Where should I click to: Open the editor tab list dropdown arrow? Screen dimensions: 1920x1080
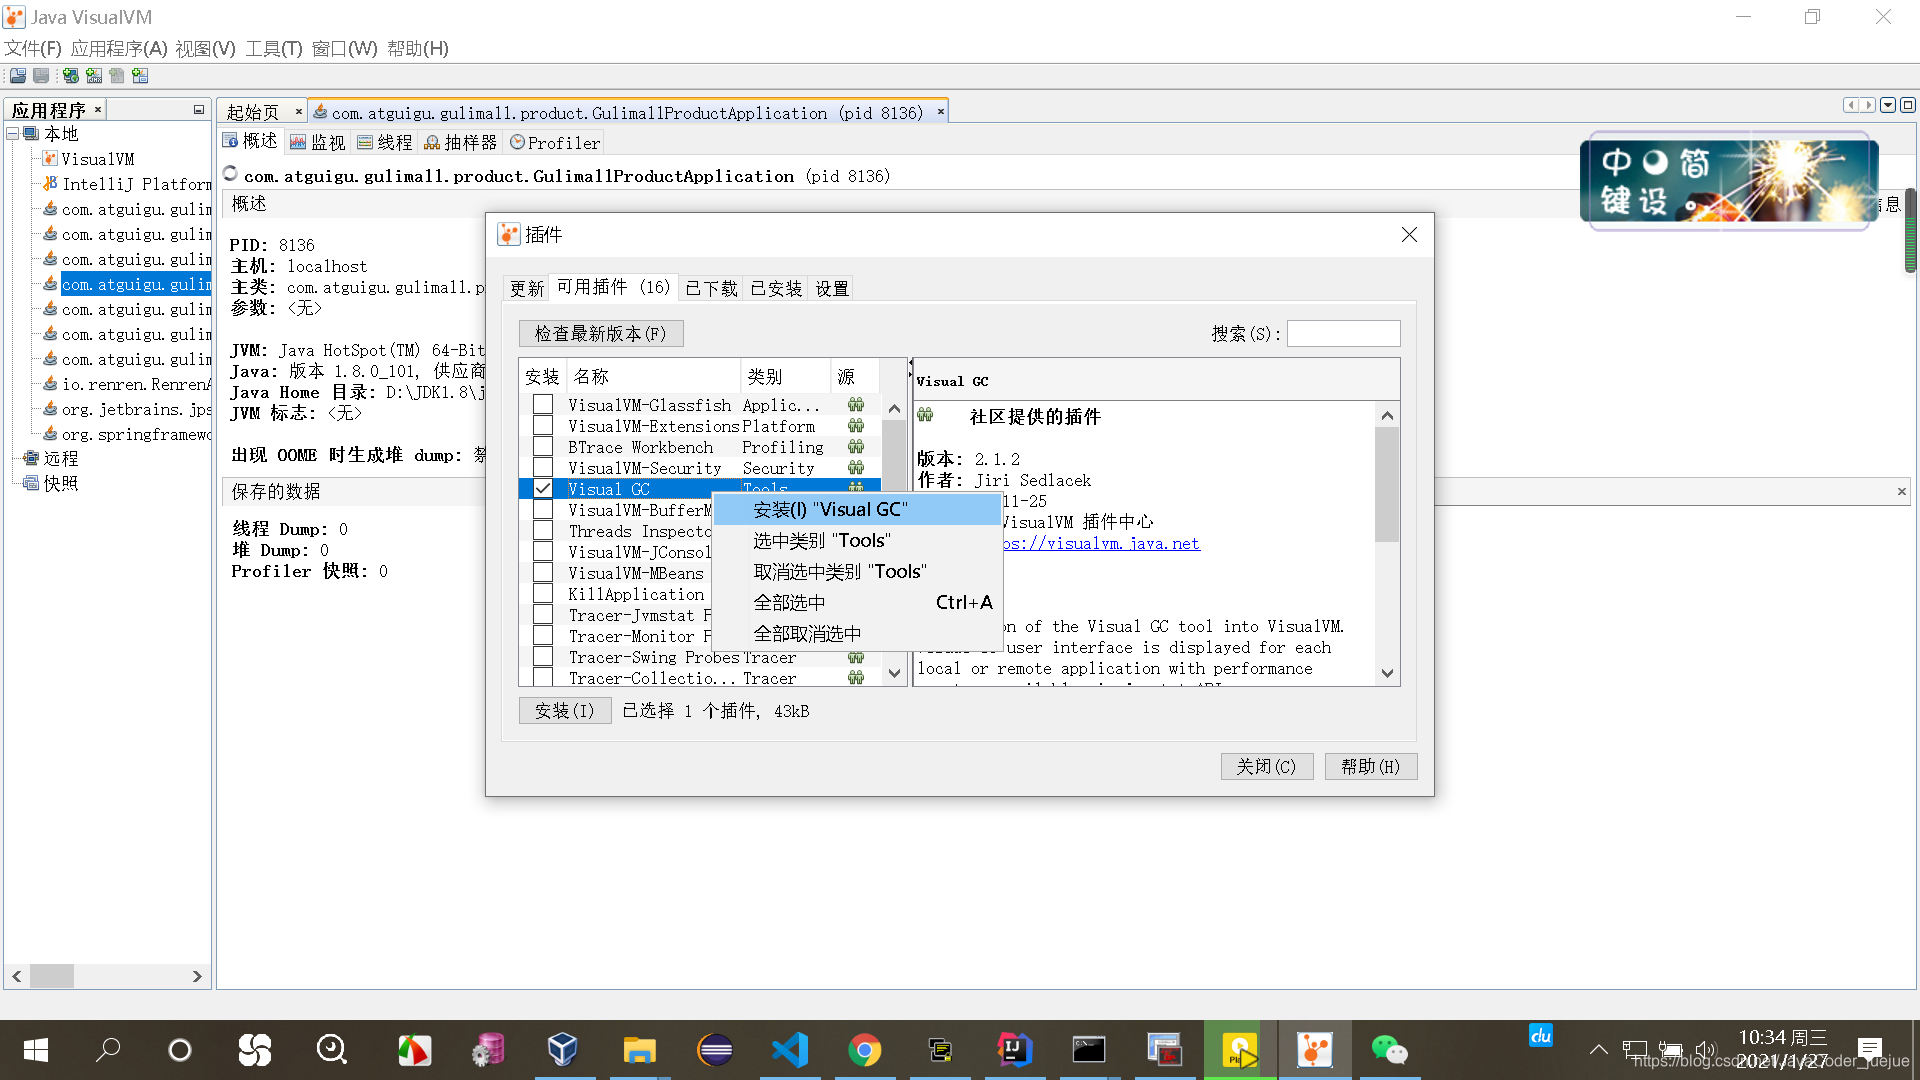coord(1888,105)
